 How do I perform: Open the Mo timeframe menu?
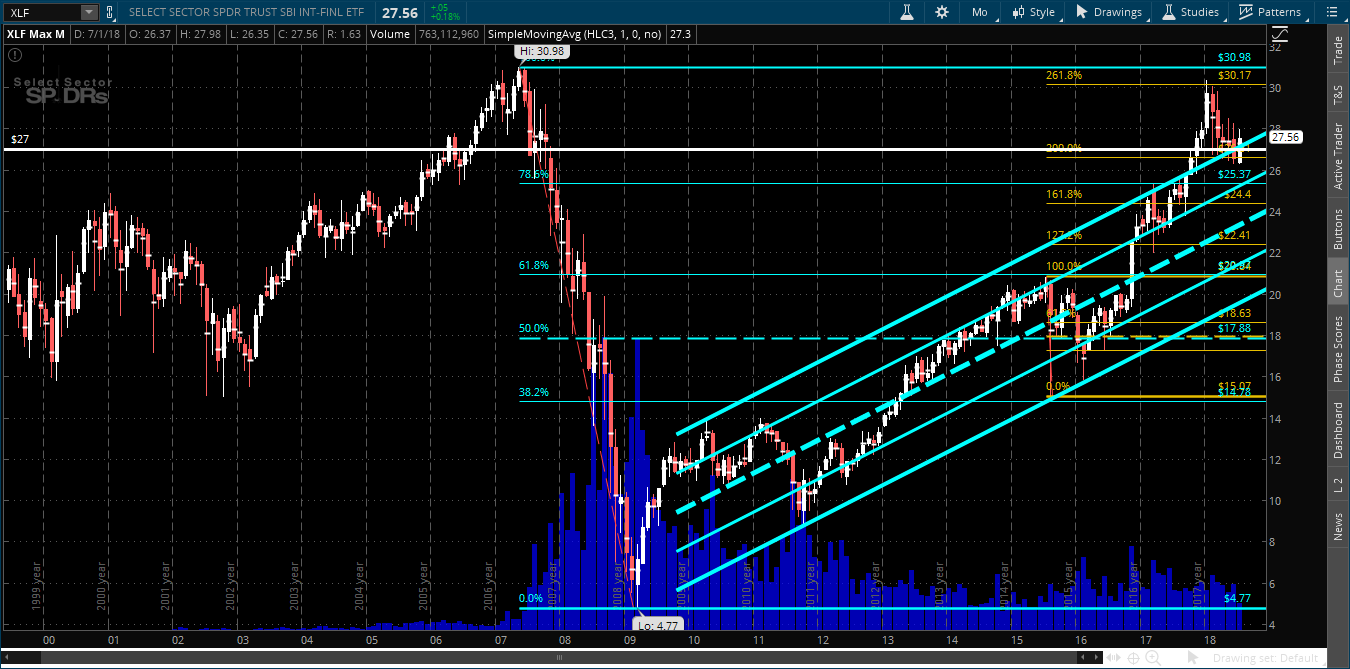pyautogui.click(x=979, y=12)
